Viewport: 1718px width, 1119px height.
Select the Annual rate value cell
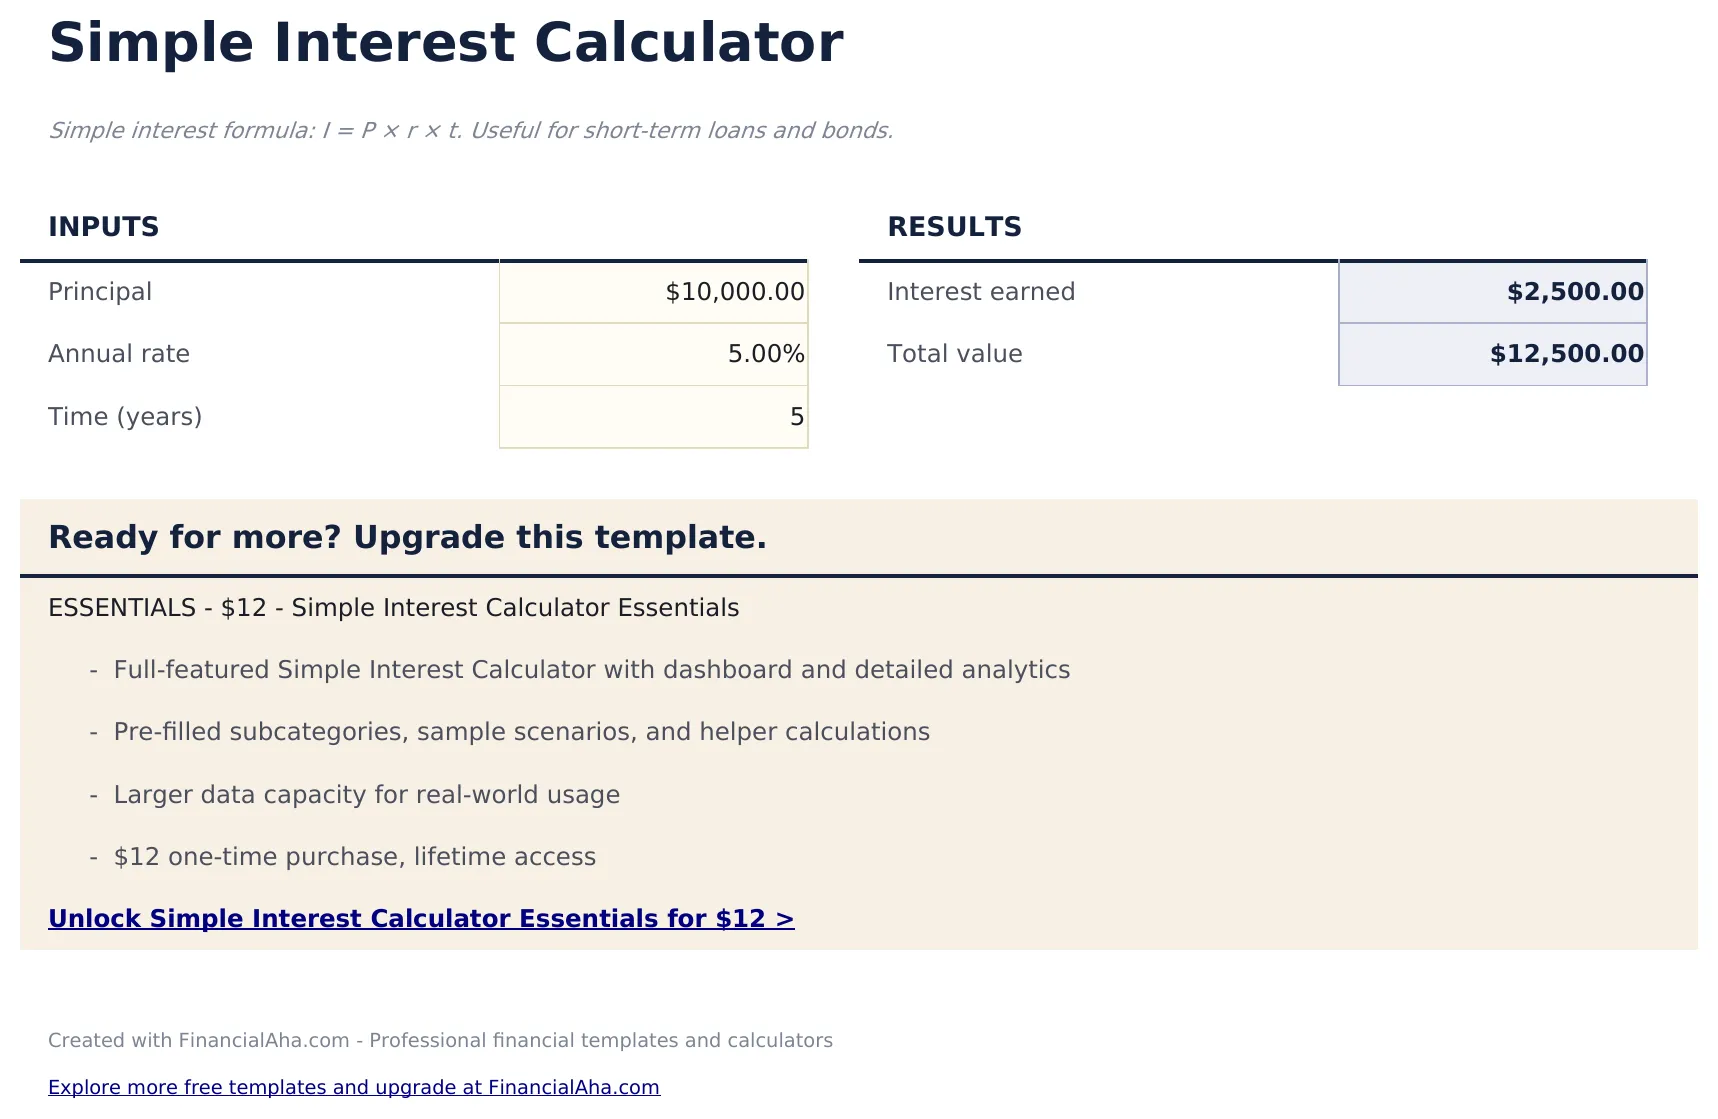[652, 353]
